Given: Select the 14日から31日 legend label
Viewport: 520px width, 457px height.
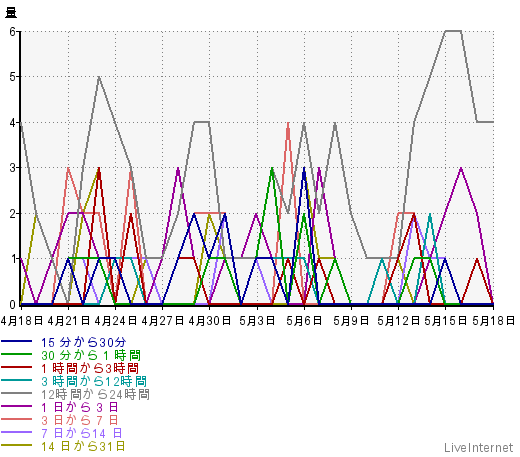Looking at the screenshot, I should pos(83,446).
